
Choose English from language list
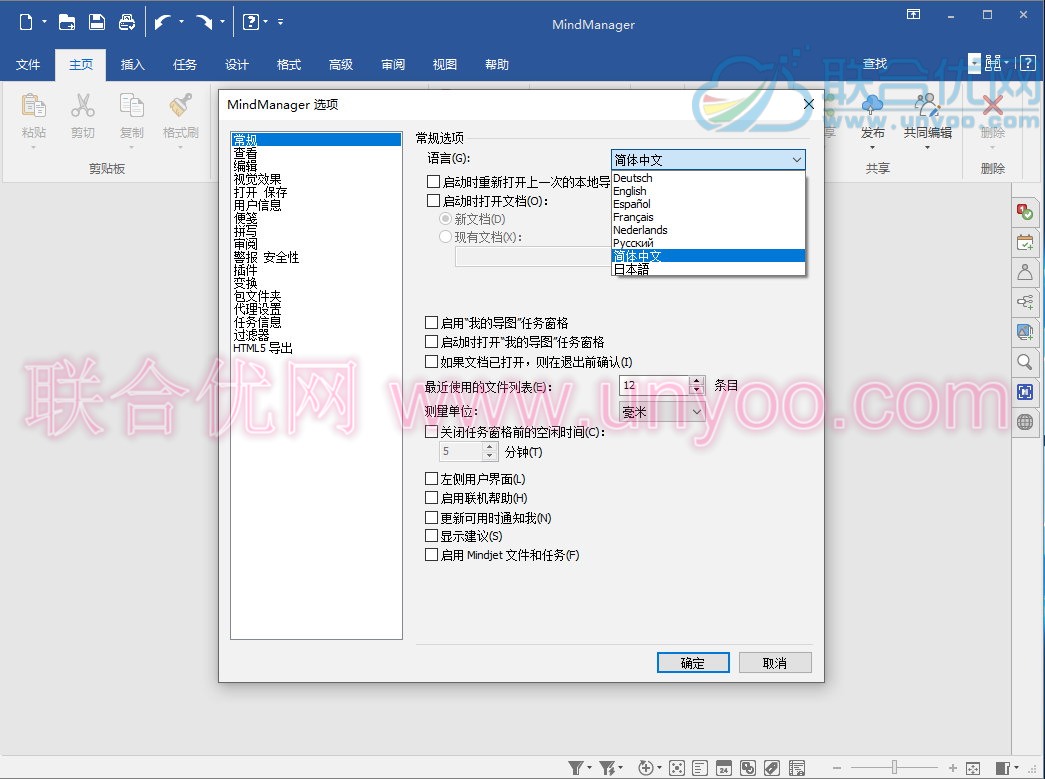pyautogui.click(x=708, y=191)
